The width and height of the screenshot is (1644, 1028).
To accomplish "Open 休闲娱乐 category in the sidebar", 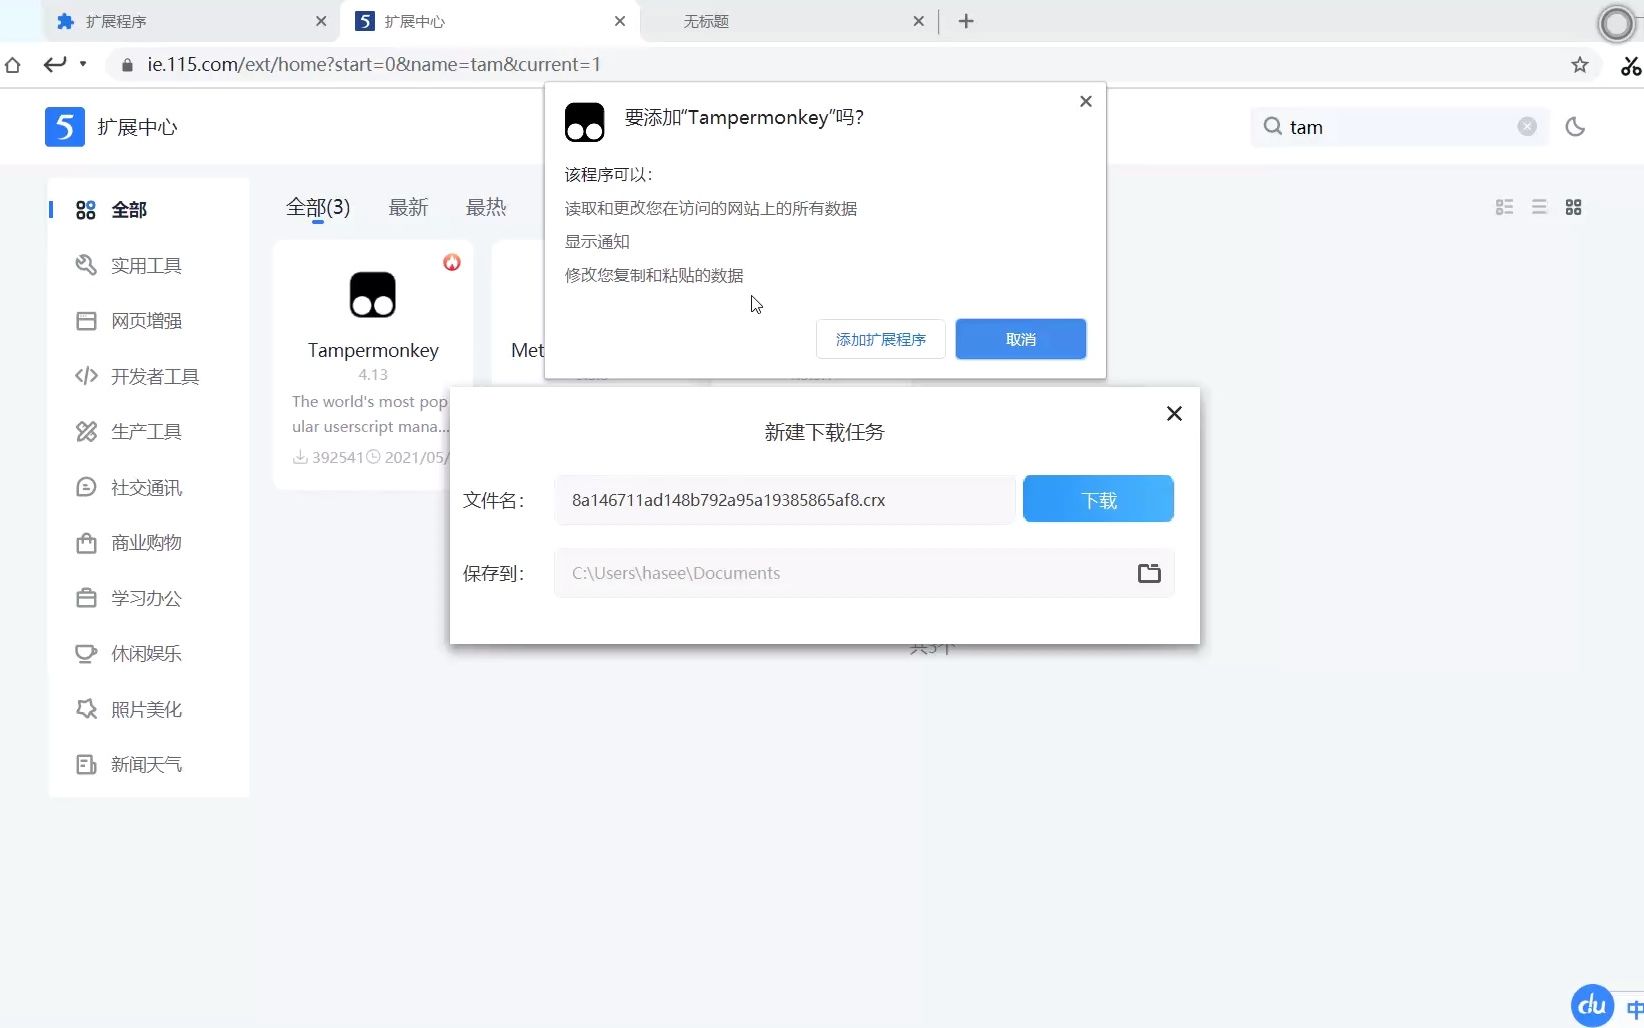I will (148, 654).
